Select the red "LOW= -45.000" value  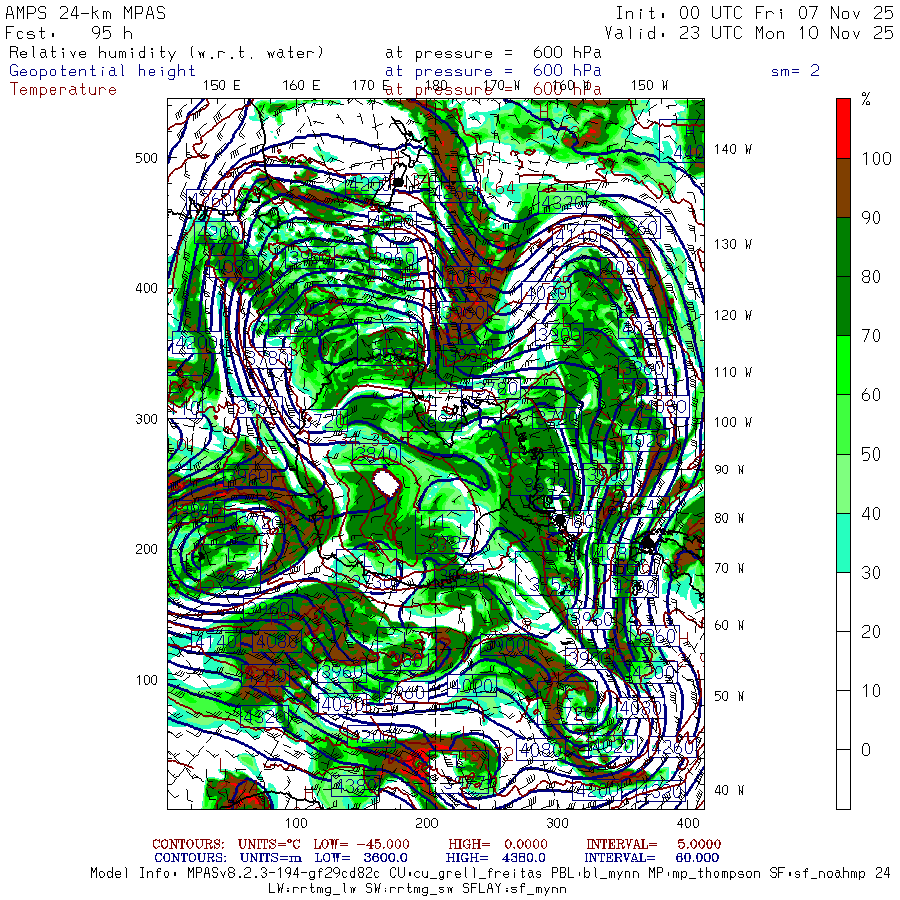click(362, 844)
